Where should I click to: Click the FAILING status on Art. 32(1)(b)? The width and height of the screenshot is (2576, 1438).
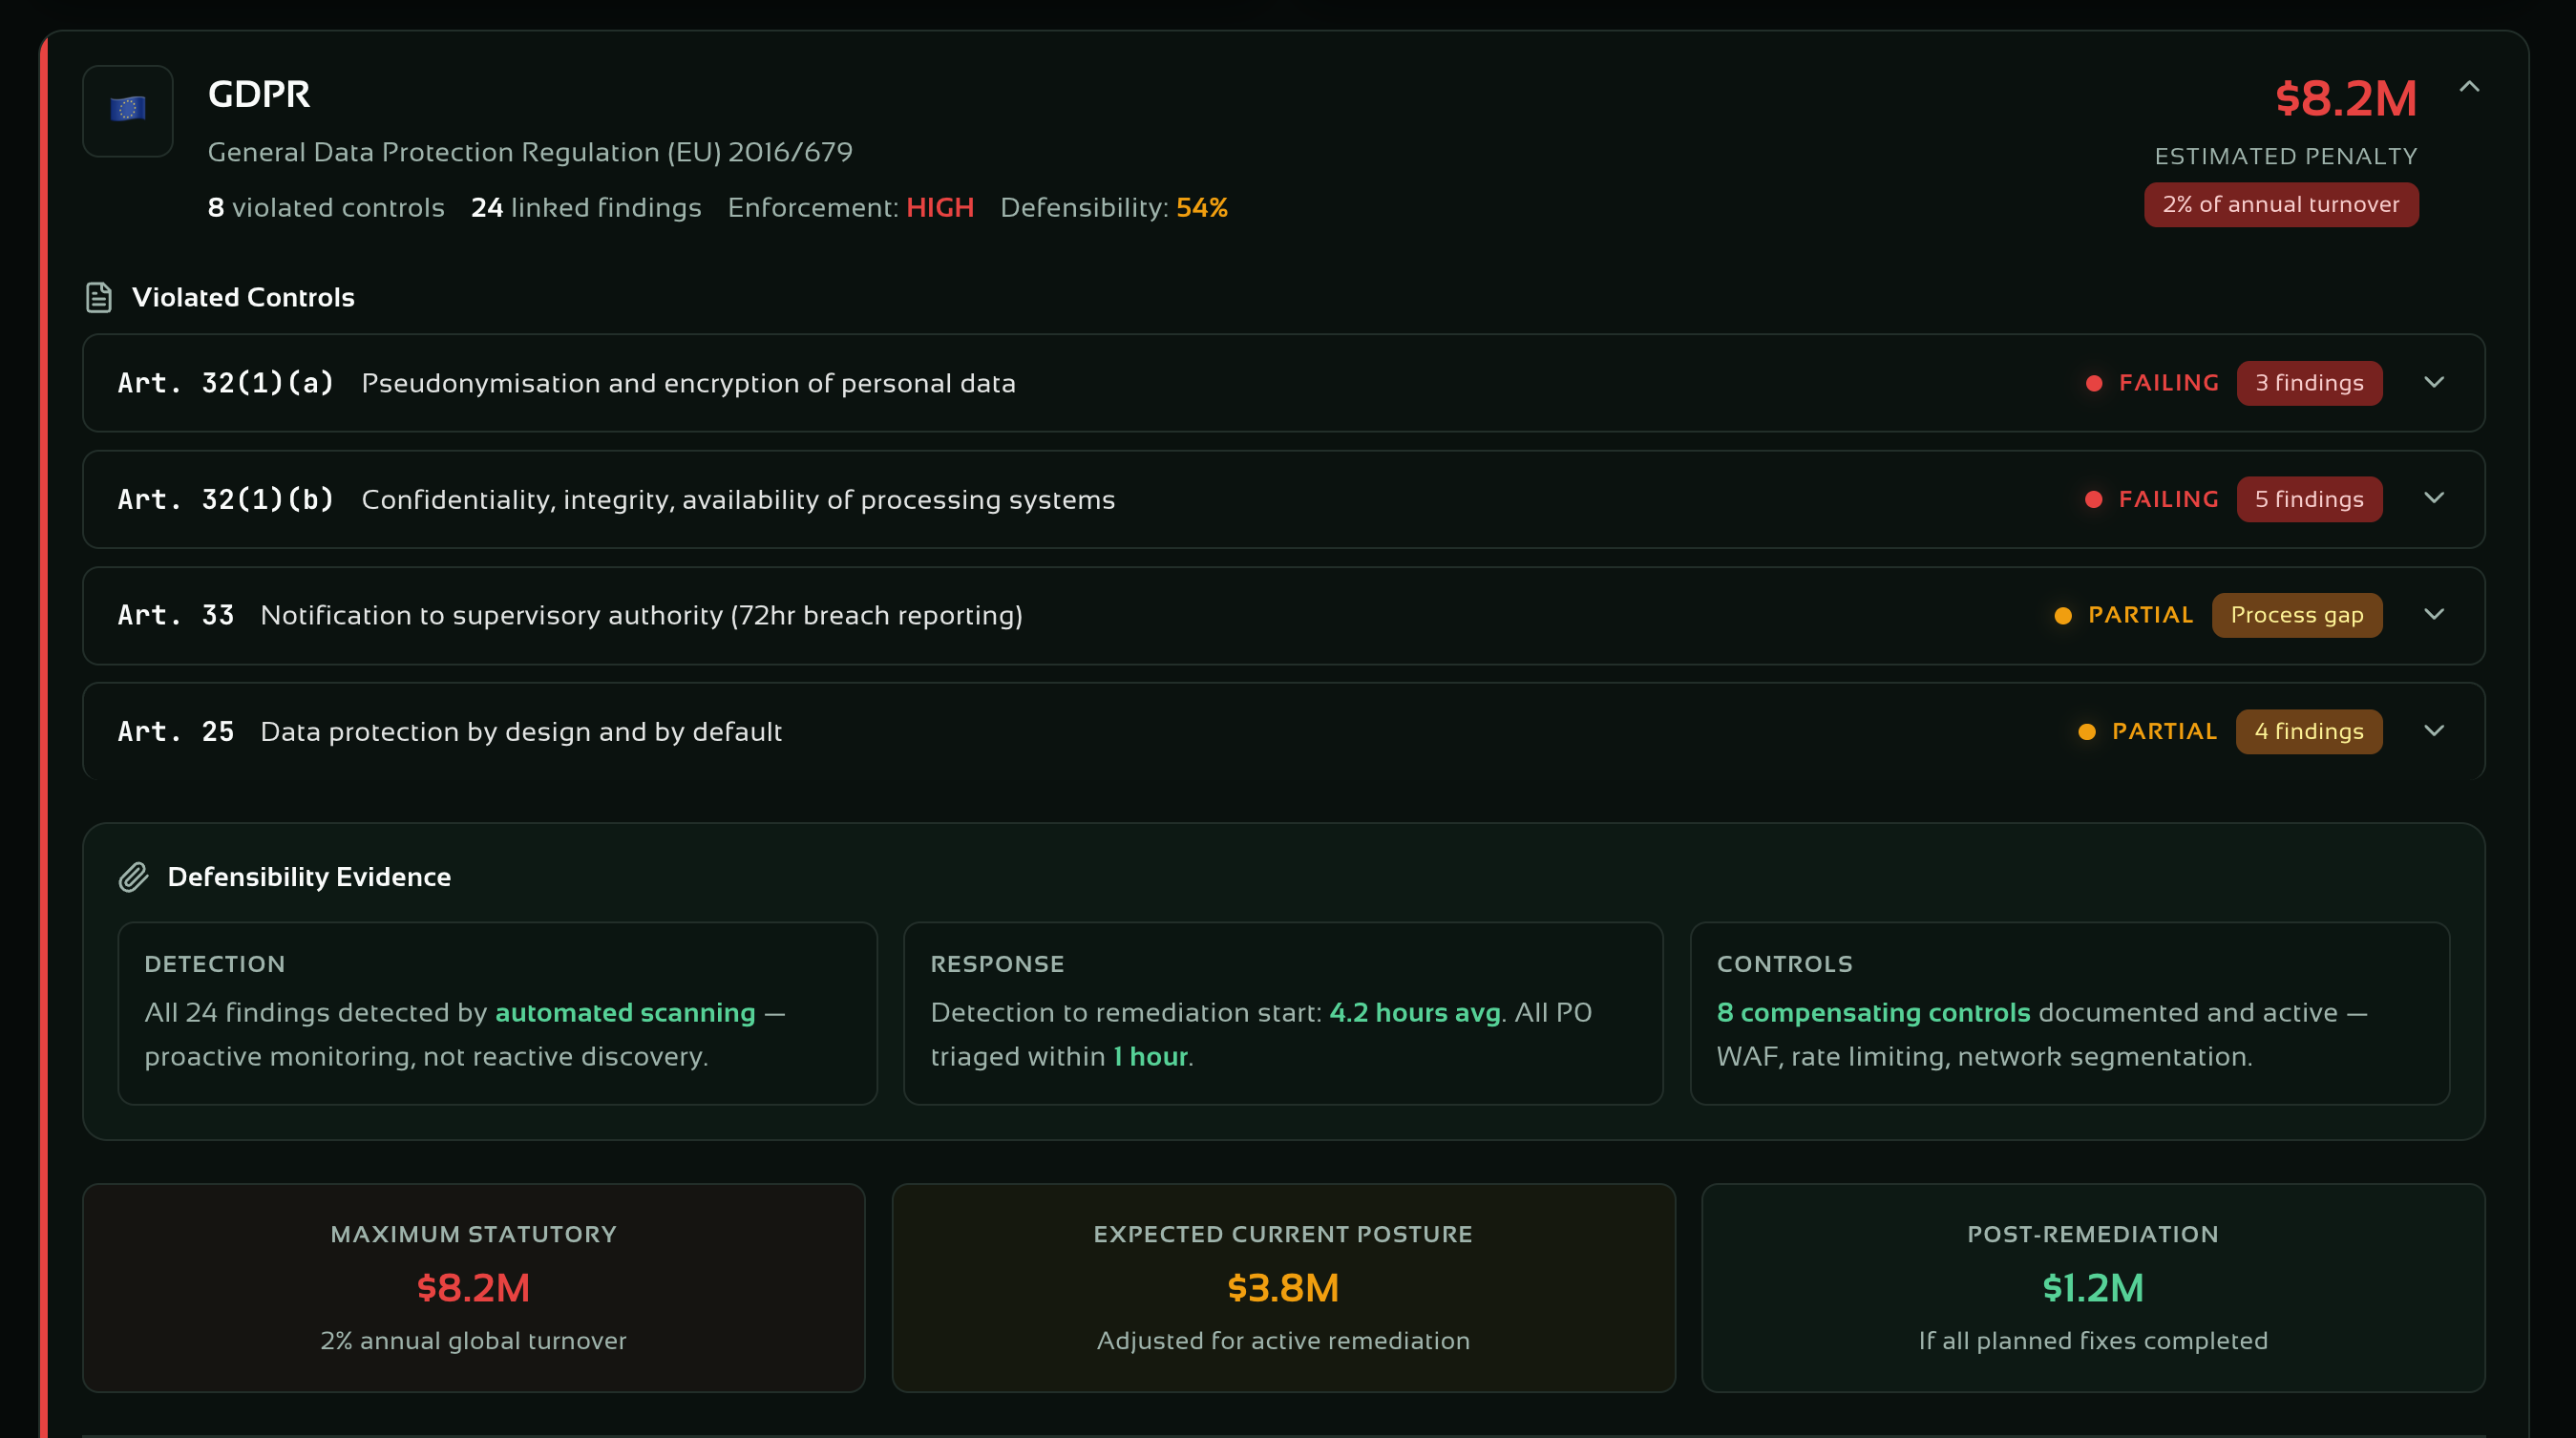point(2169,499)
